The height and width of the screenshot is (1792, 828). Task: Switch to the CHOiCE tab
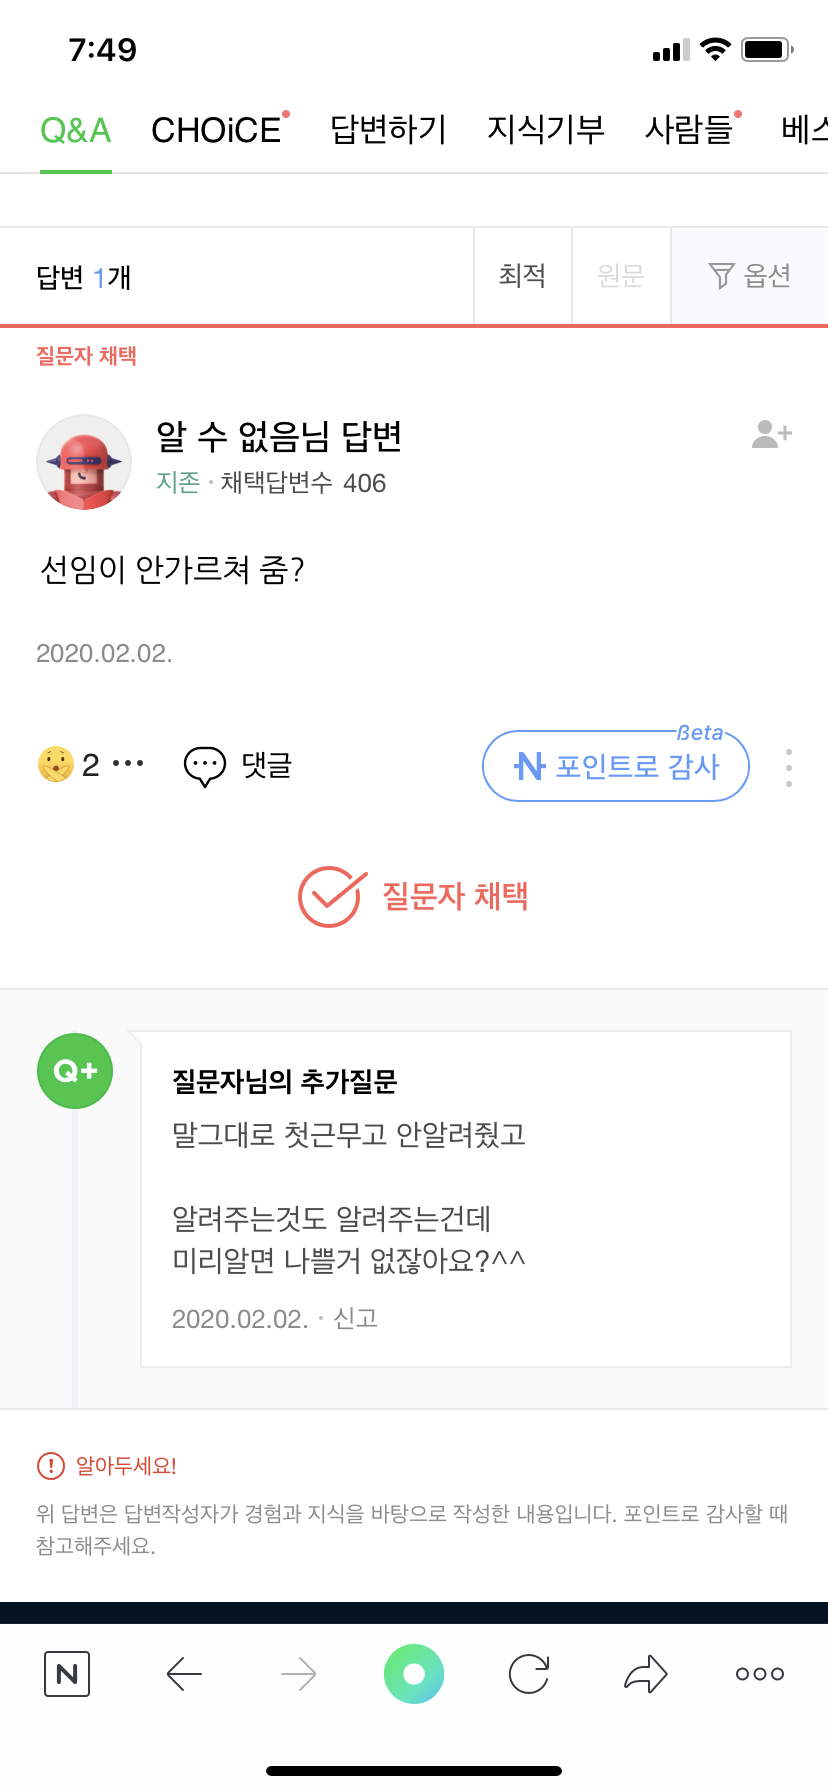click(216, 130)
